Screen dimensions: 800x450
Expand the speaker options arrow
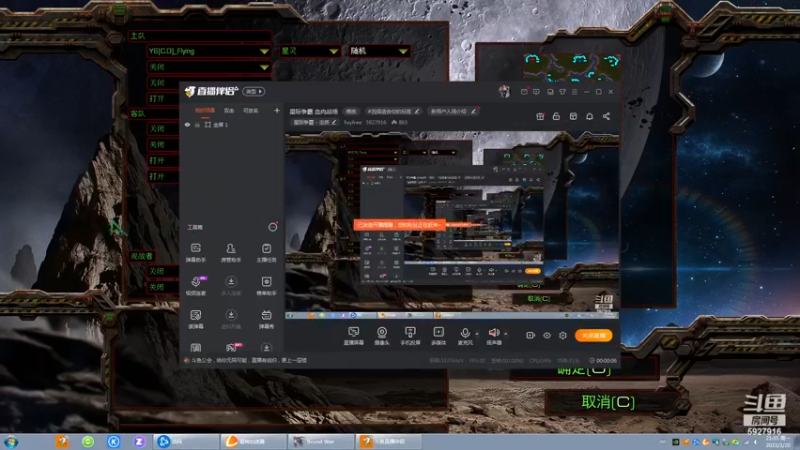[506, 334]
